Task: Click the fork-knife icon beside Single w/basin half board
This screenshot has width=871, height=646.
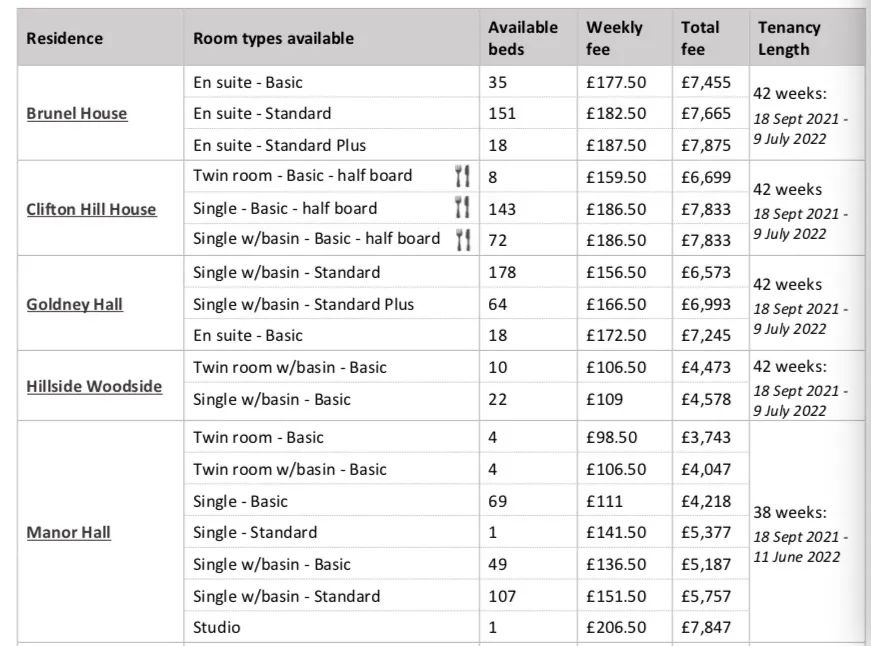Action: pyautogui.click(x=463, y=240)
